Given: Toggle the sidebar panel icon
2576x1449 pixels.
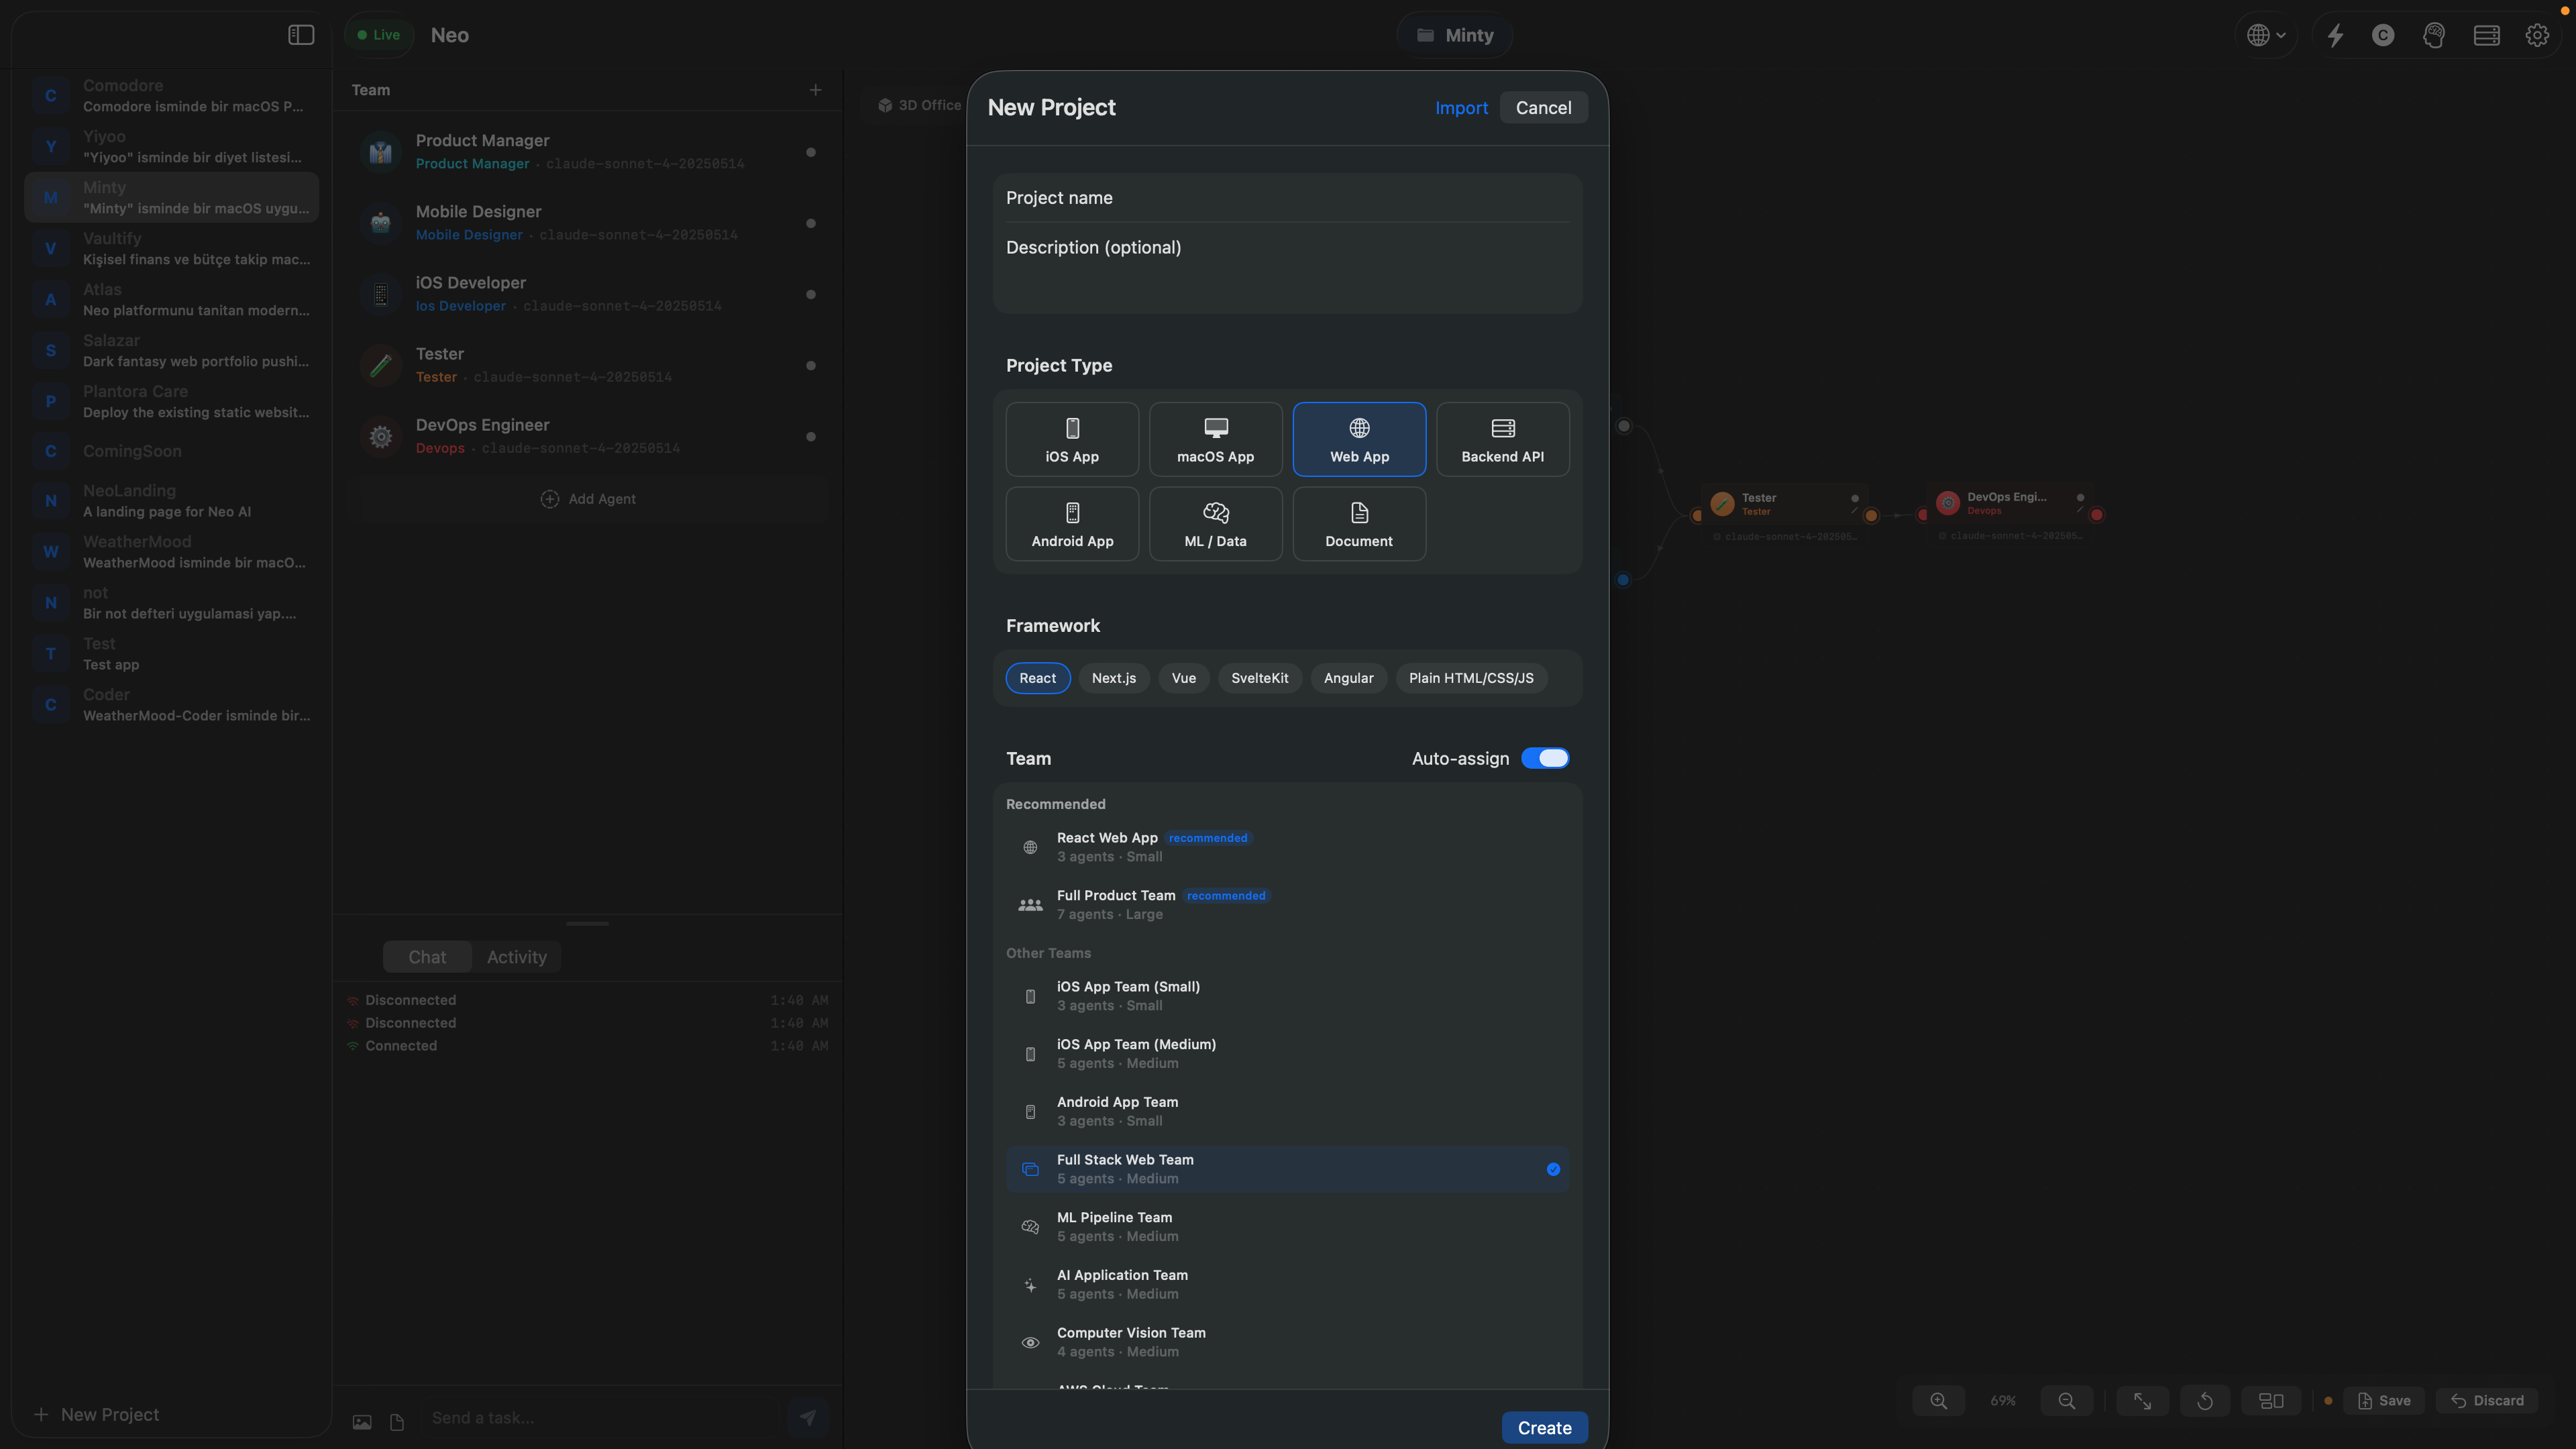Looking at the screenshot, I should click(301, 35).
